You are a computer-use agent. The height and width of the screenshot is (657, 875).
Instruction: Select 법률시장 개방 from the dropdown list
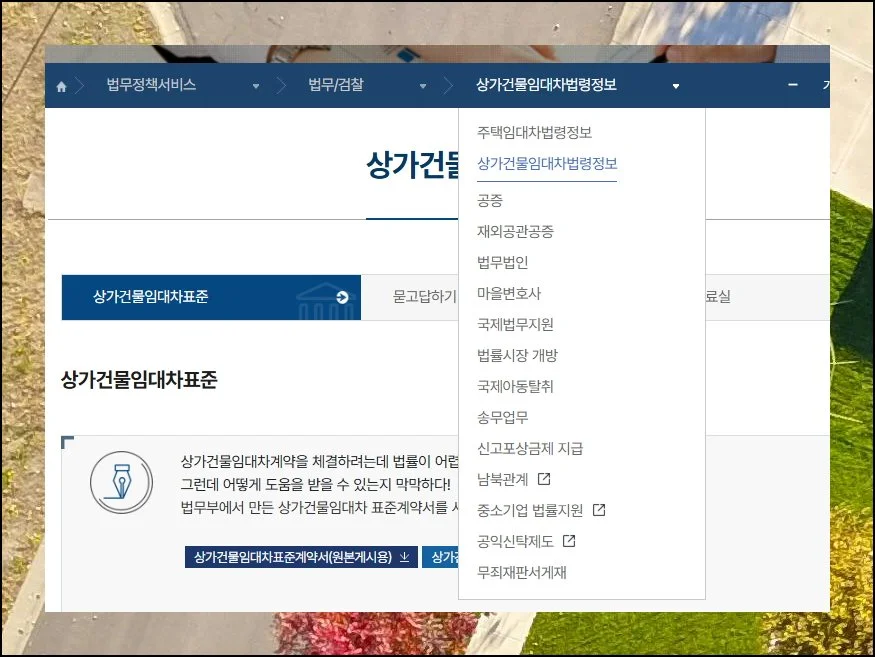tap(517, 355)
